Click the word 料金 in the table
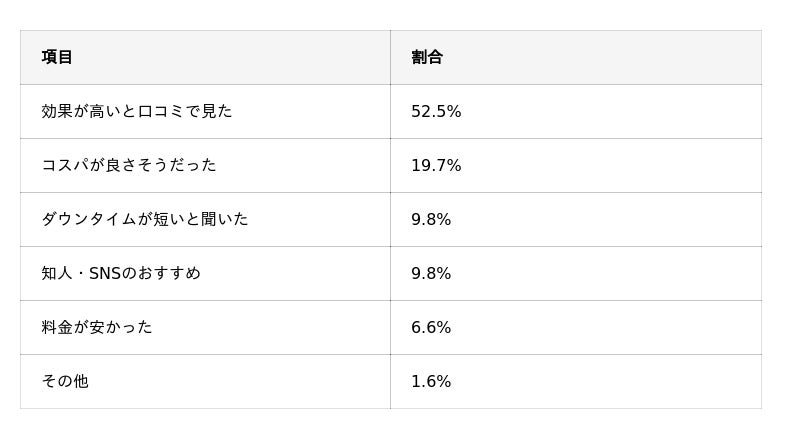Viewport: 800px width, 439px height. [x=57, y=327]
